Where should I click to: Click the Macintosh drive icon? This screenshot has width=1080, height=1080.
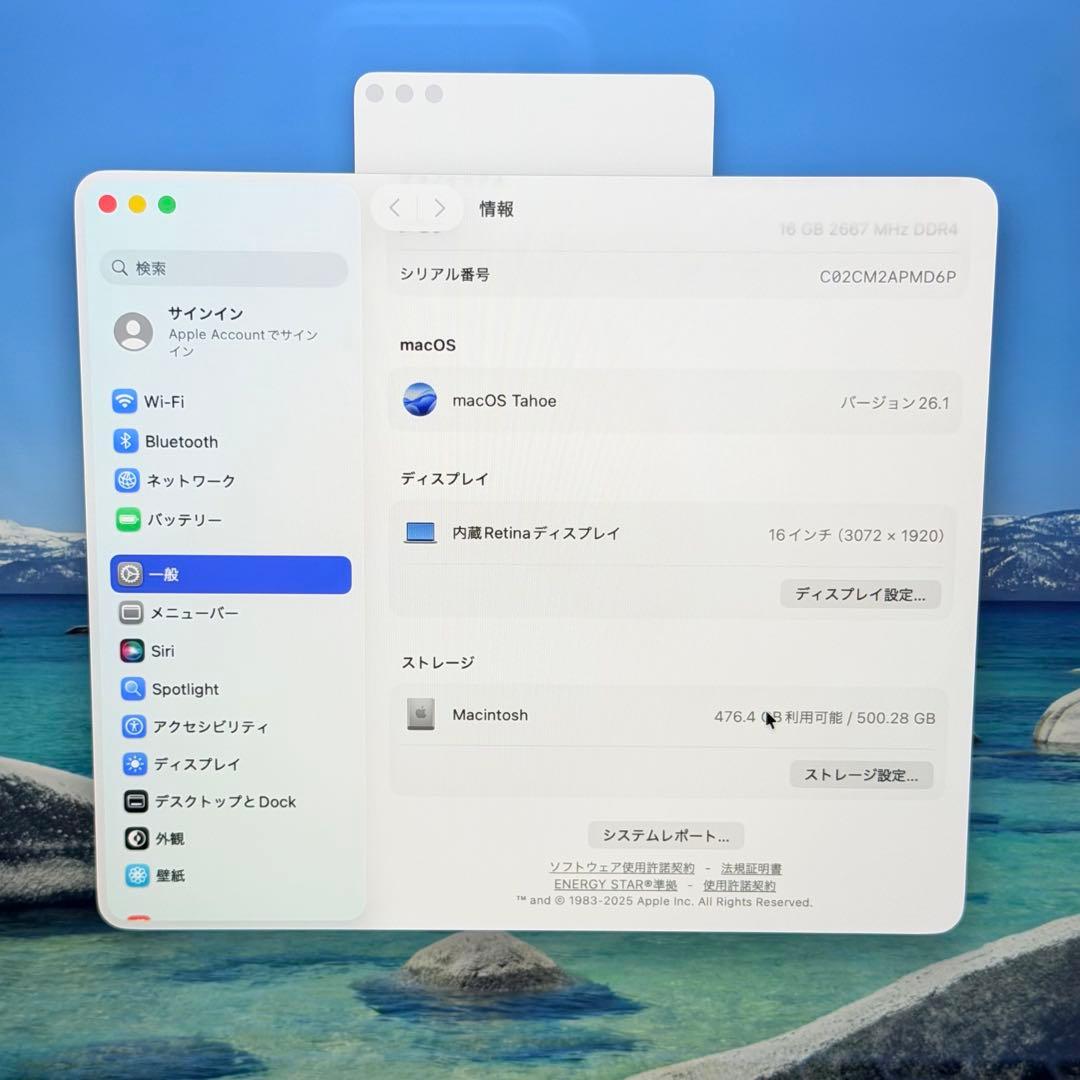(421, 714)
